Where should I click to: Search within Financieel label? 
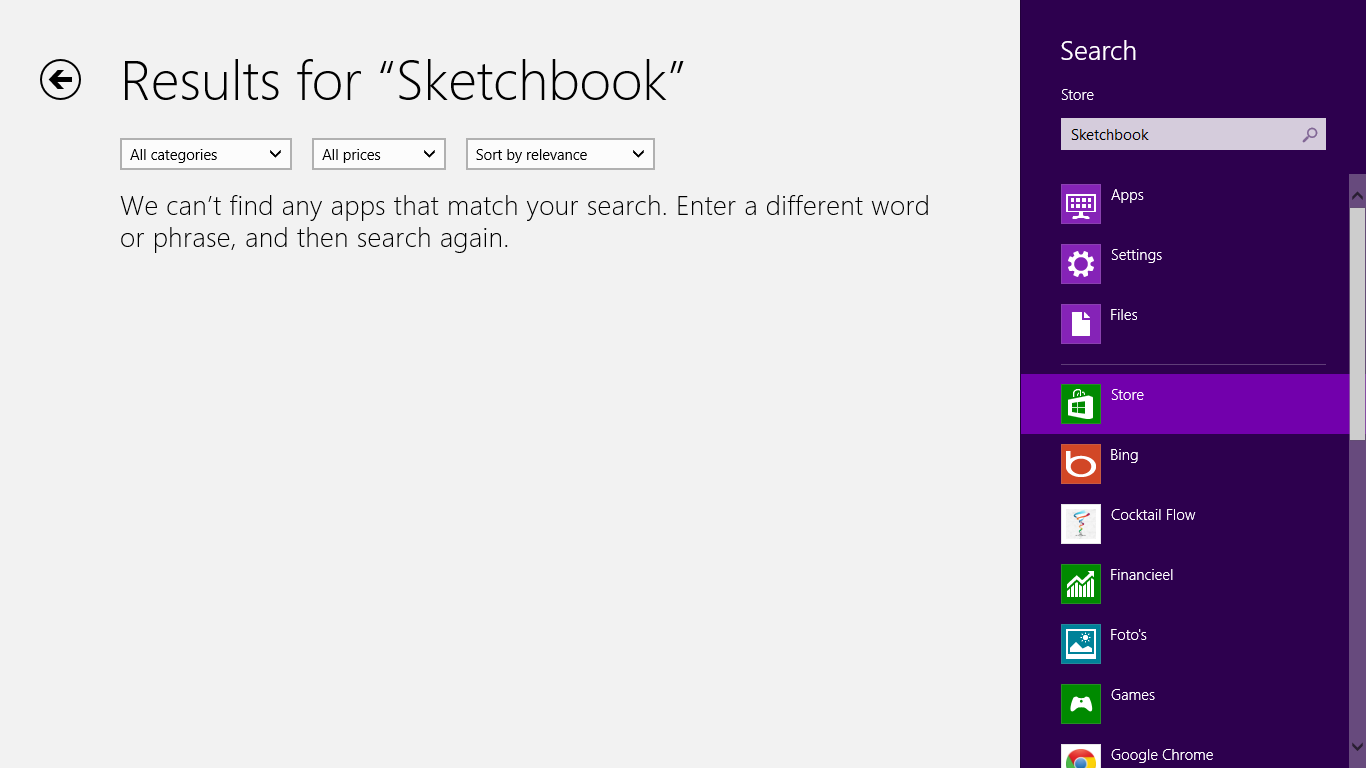(1141, 575)
